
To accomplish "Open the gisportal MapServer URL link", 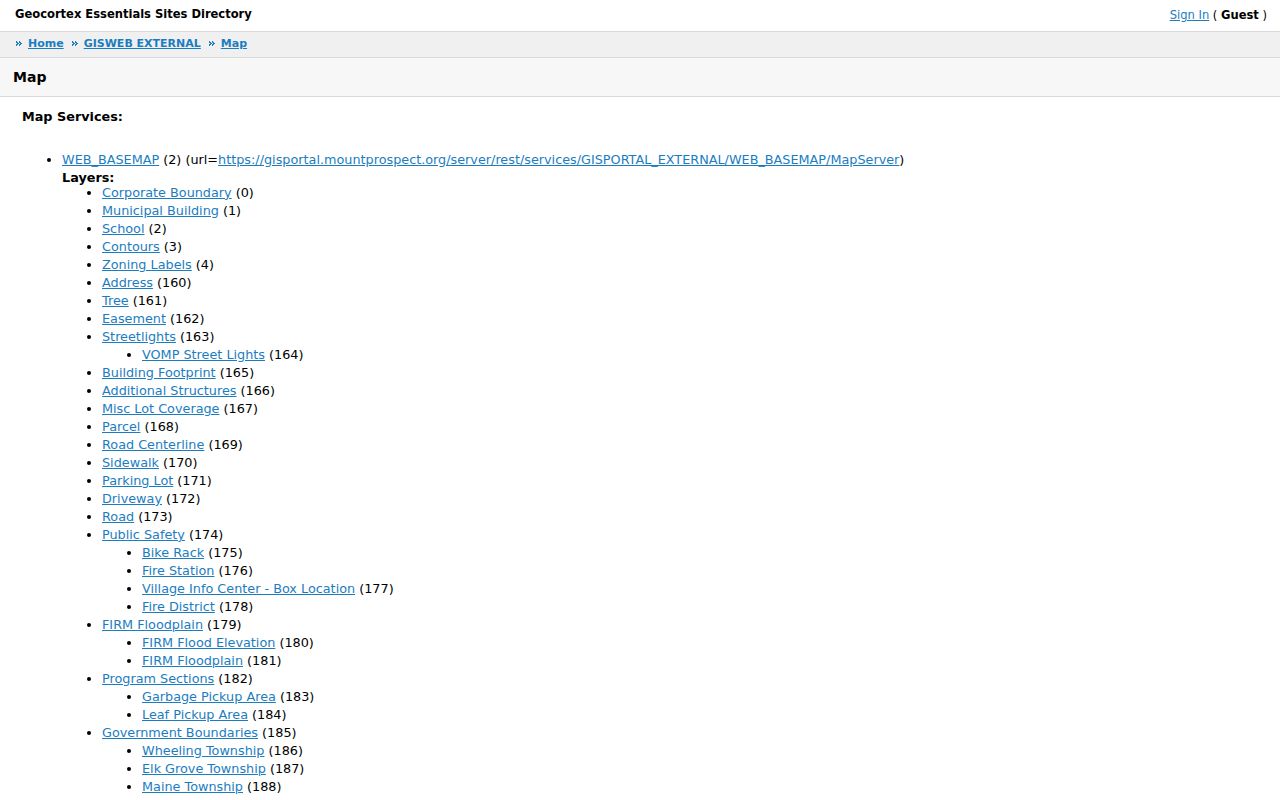I will pyautogui.click(x=559, y=160).
